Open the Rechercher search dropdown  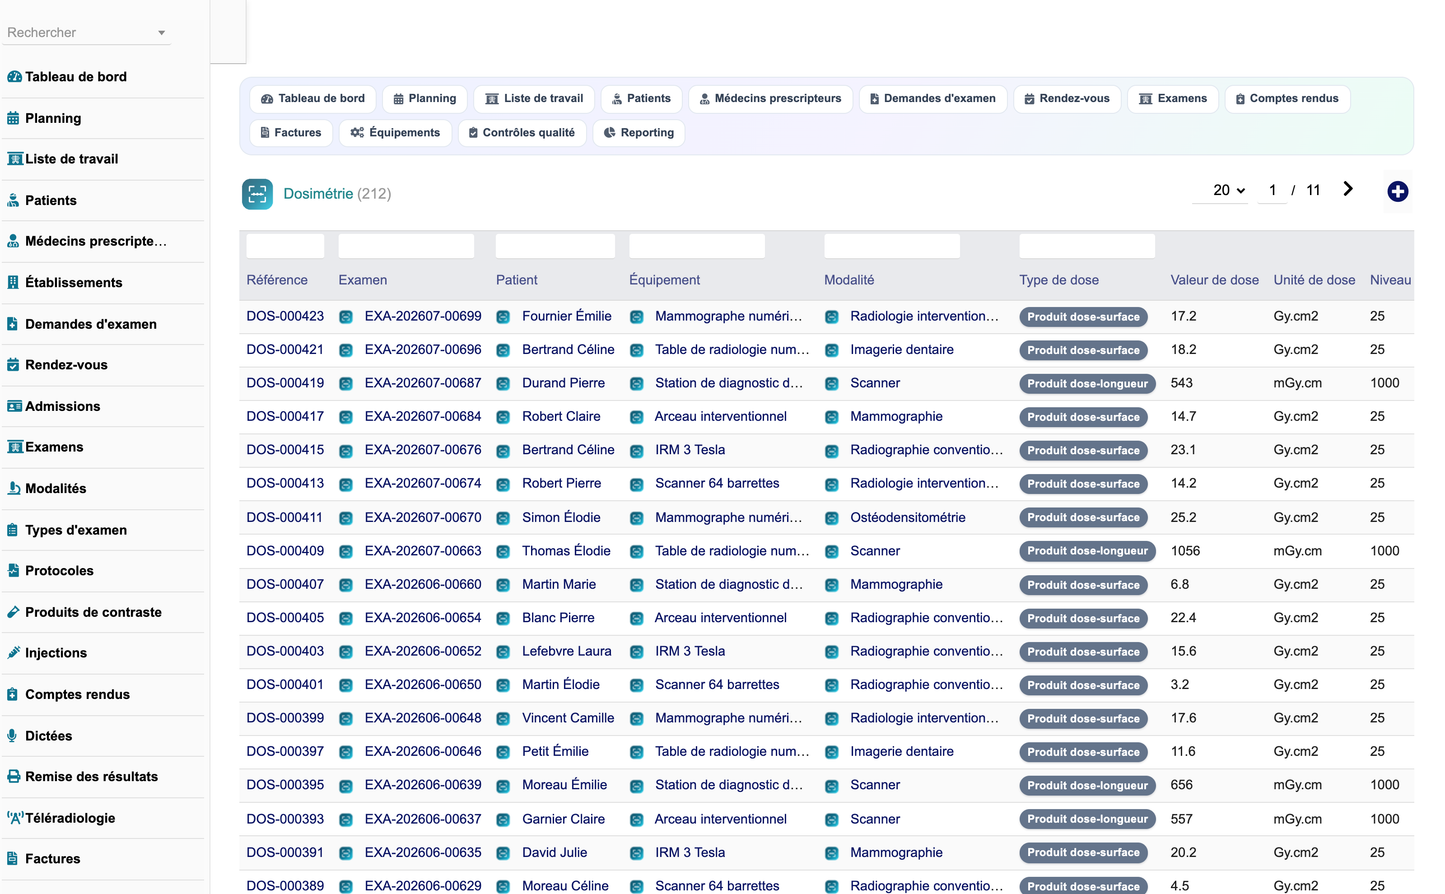87,32
